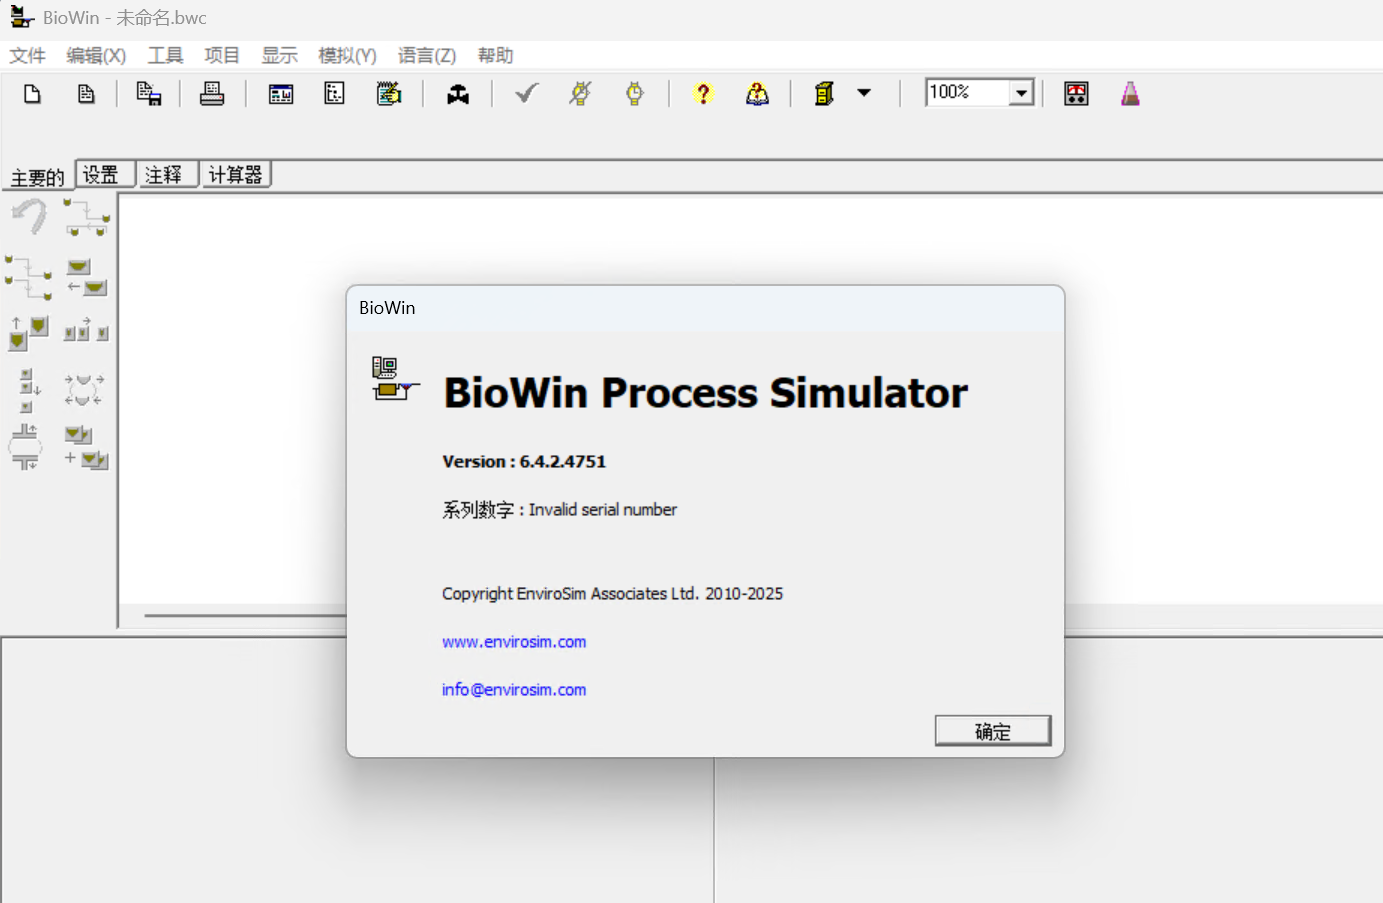
Task: Click the BioWin Process Simulator heading
Action: pos(706,393)
